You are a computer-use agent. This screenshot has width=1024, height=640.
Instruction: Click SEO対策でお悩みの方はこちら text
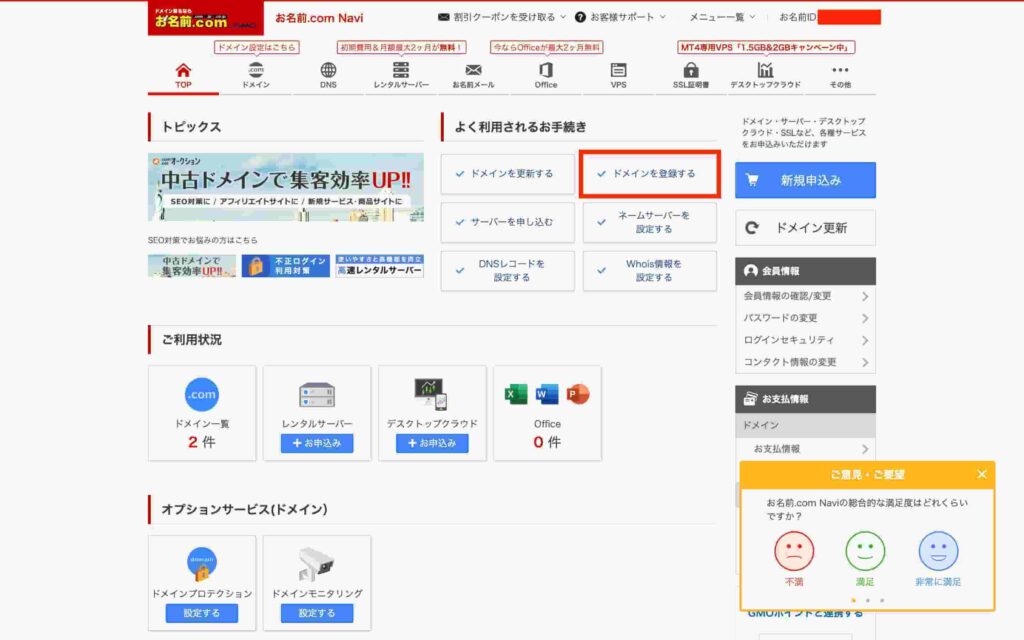(202, 240)
